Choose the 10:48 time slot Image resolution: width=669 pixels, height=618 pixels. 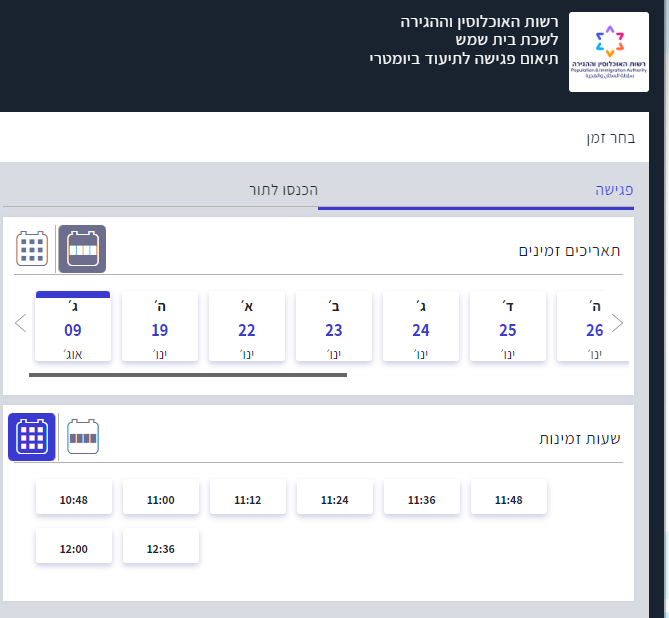(x=74, y=498)
